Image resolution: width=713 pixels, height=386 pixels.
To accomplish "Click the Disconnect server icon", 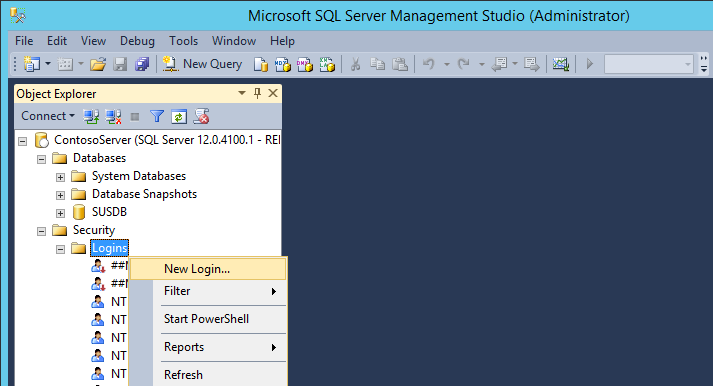I will [113, 117].
